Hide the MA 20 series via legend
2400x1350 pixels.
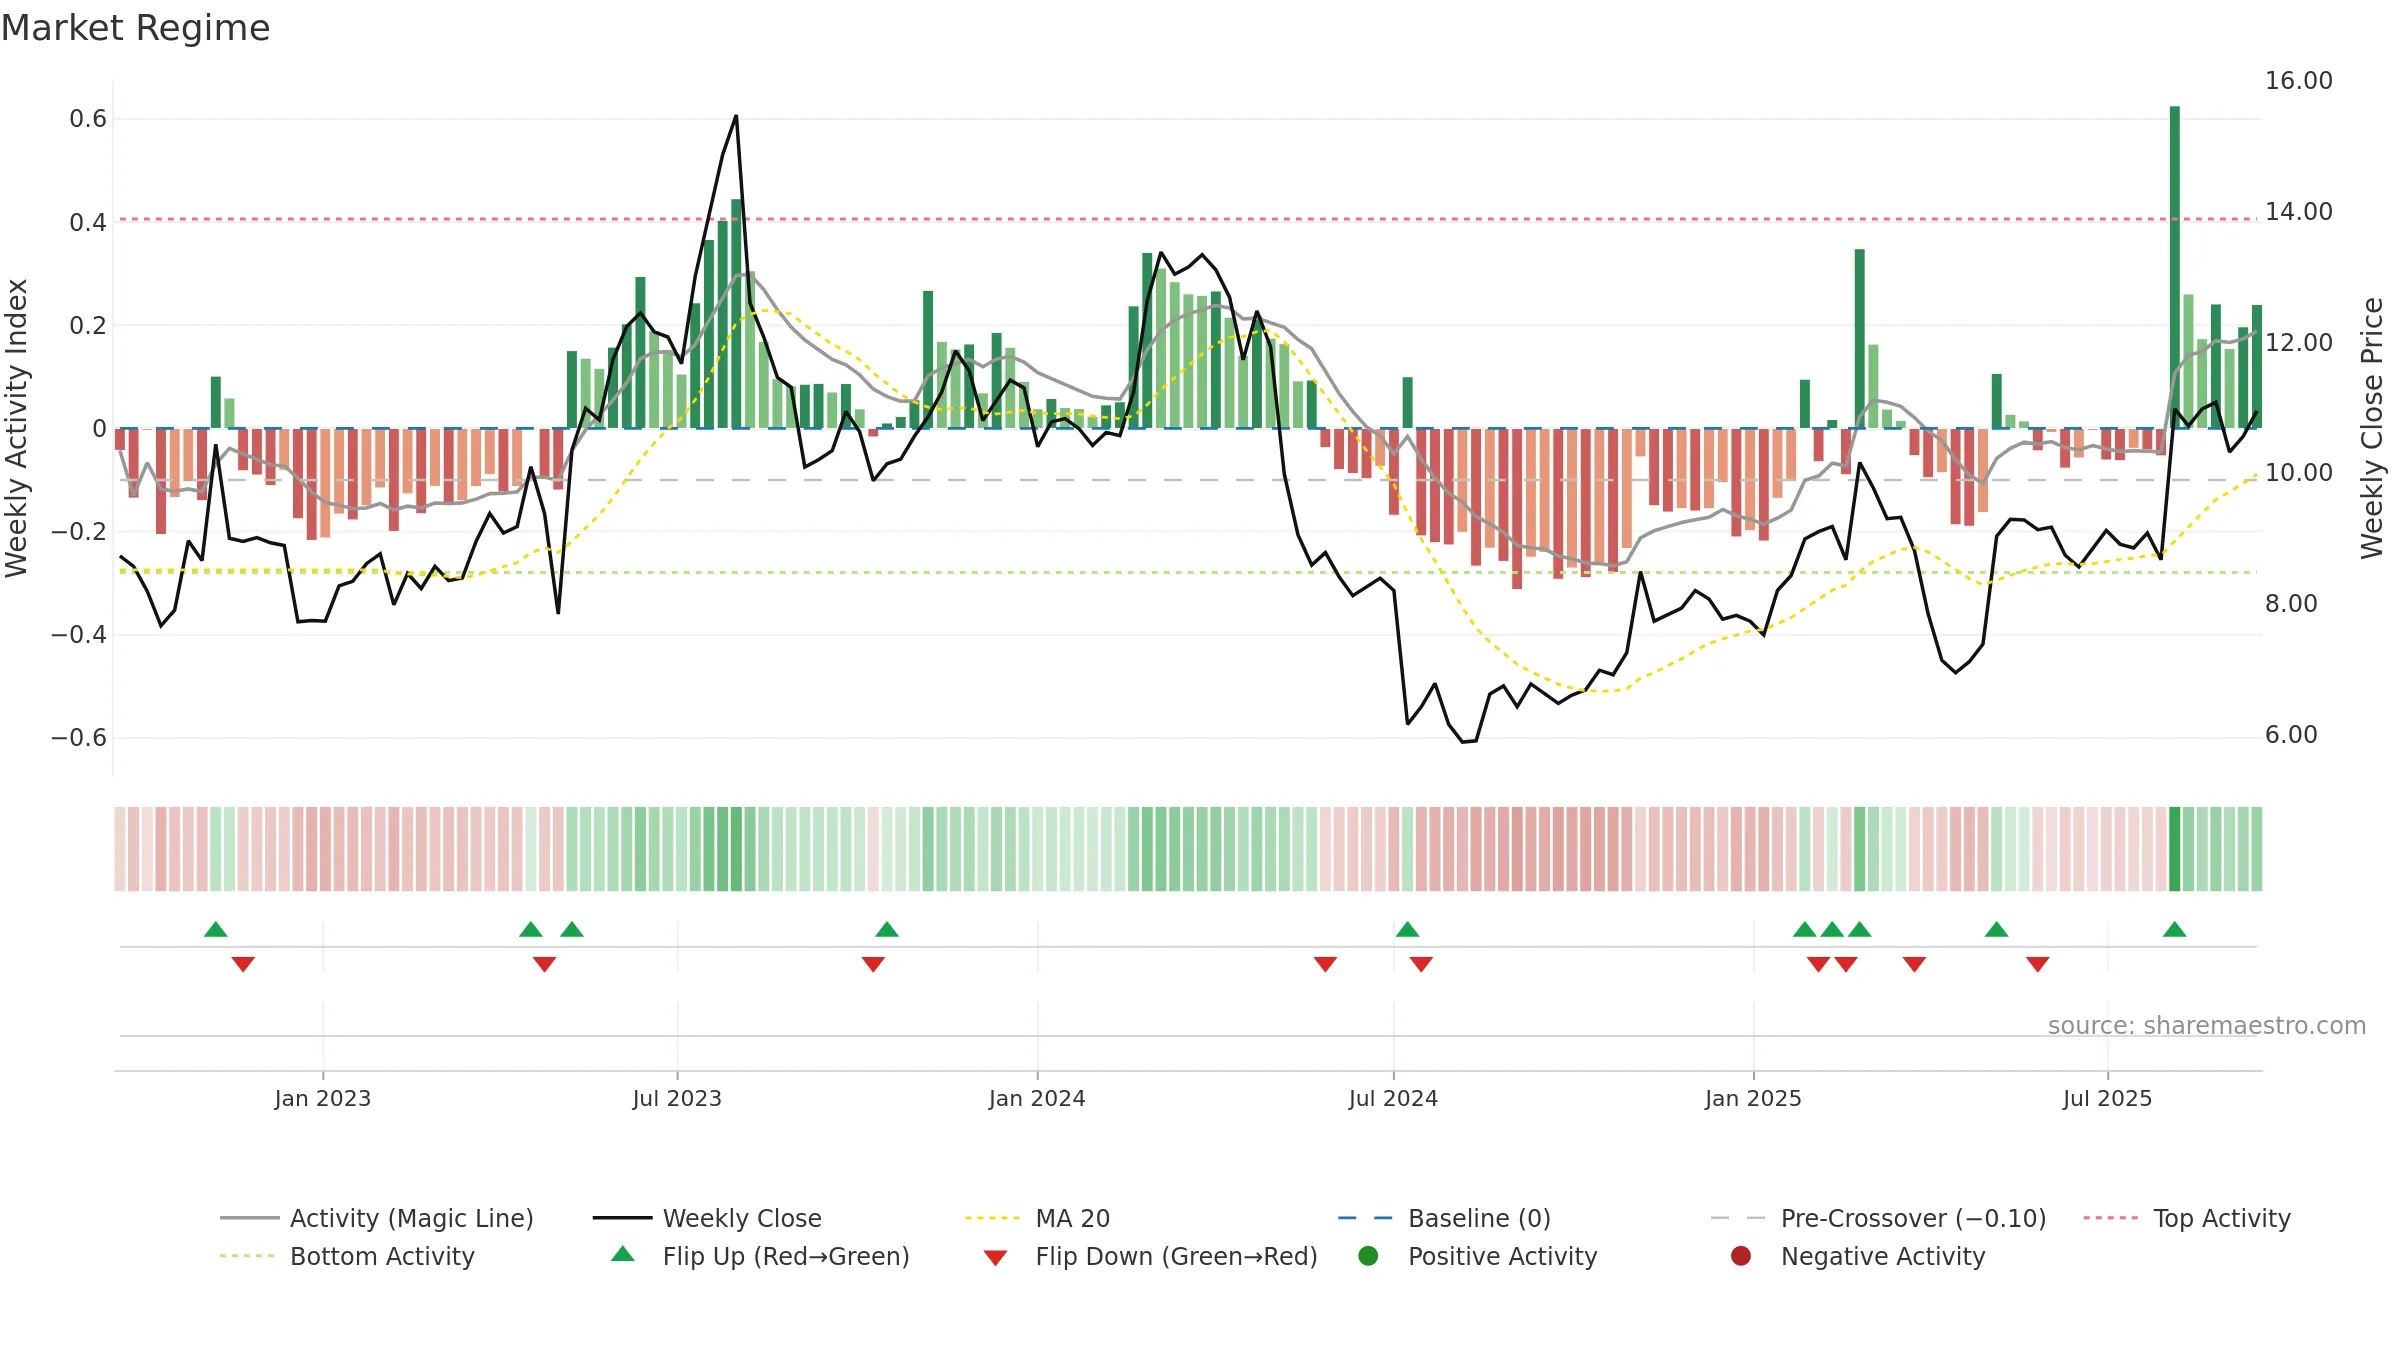click(x=1037, y=1218)
